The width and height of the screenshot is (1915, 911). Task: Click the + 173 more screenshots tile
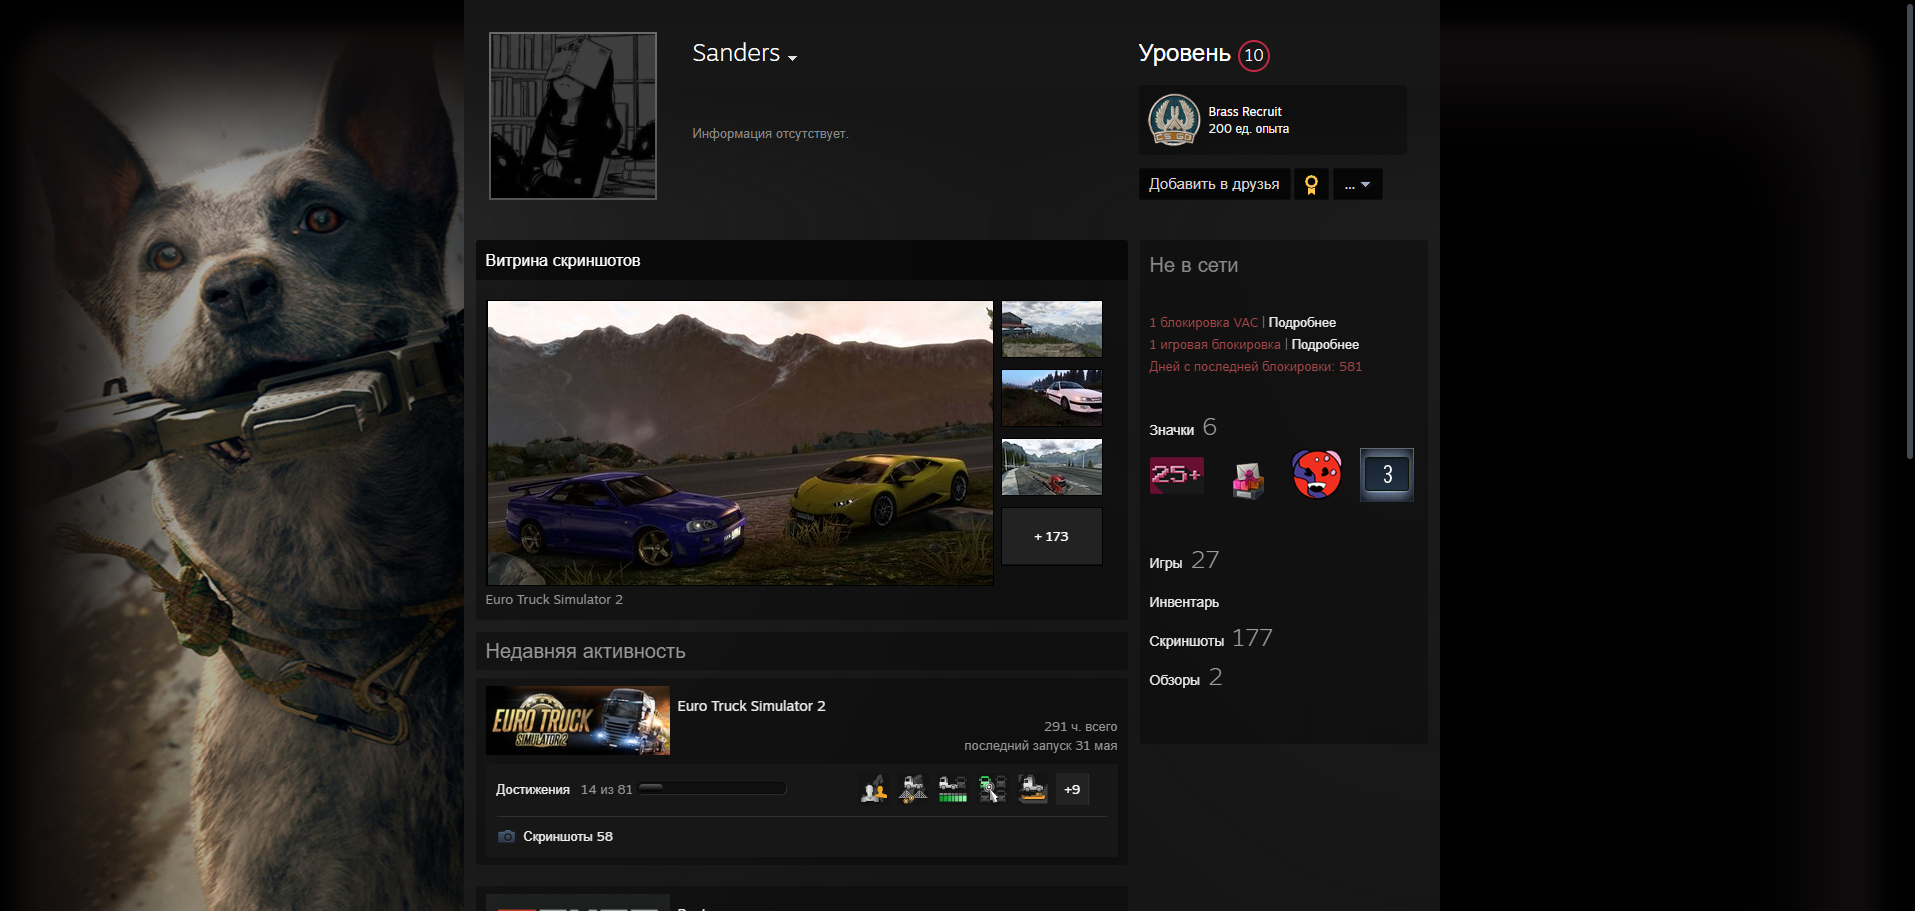1052,536
